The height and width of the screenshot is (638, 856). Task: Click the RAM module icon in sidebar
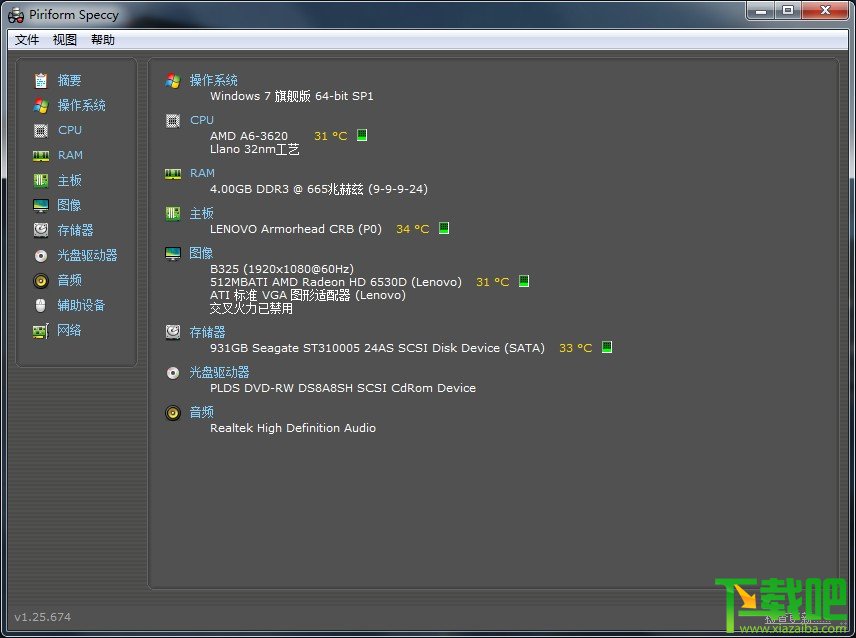pos(41,156)
